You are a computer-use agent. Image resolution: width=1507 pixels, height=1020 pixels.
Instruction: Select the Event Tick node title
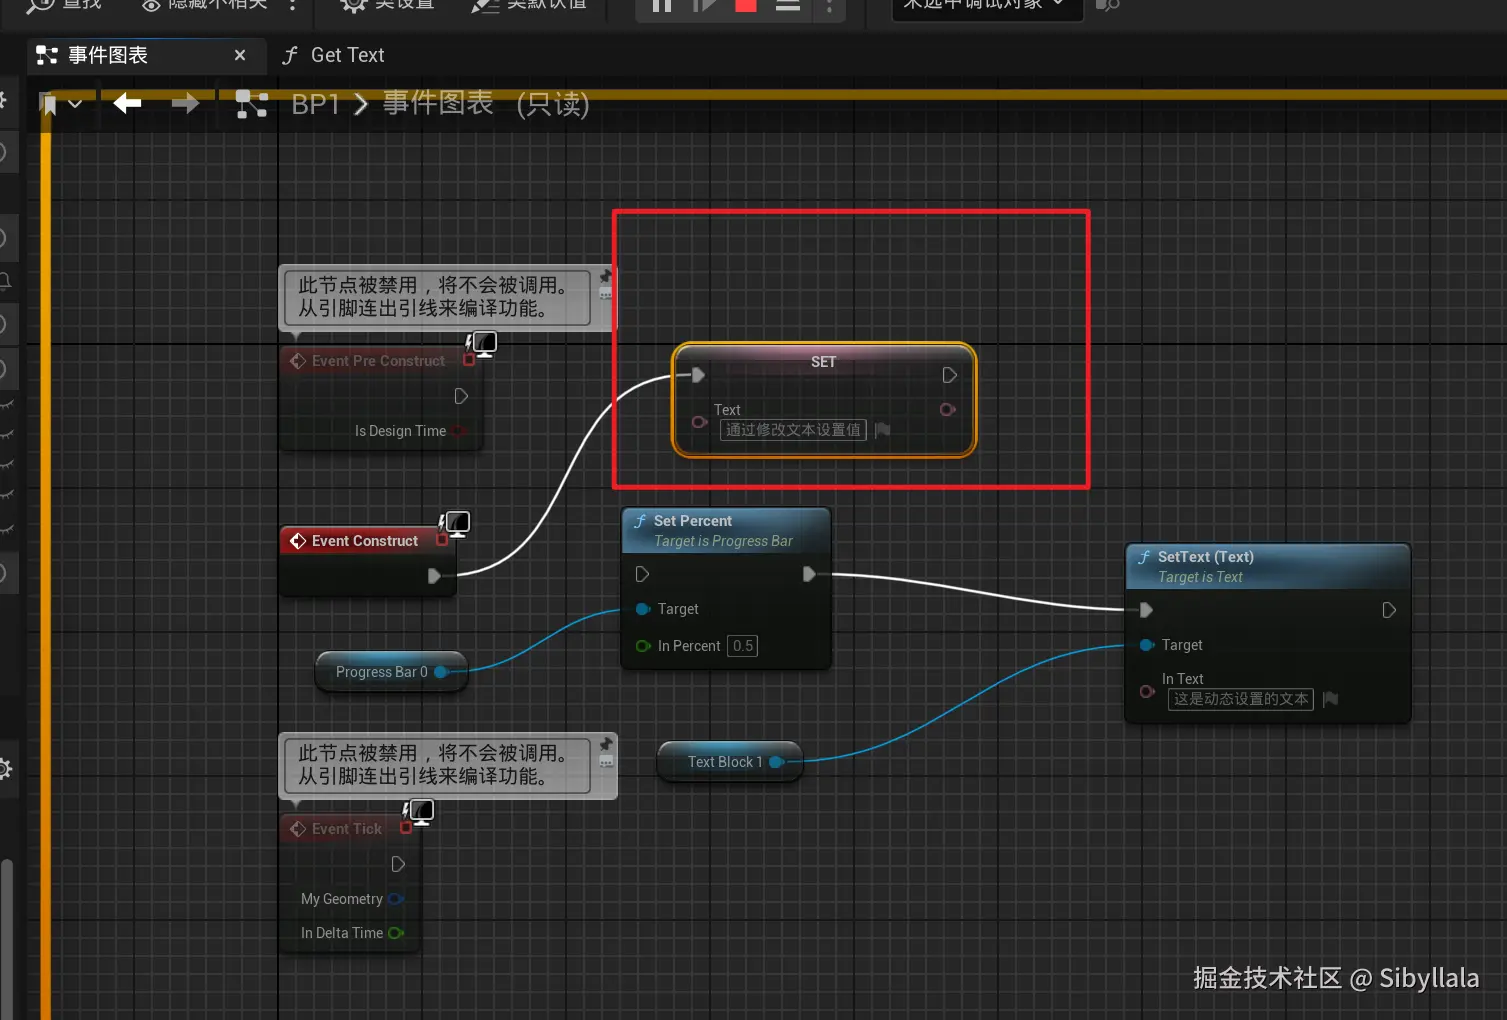(x=346, y=829)
